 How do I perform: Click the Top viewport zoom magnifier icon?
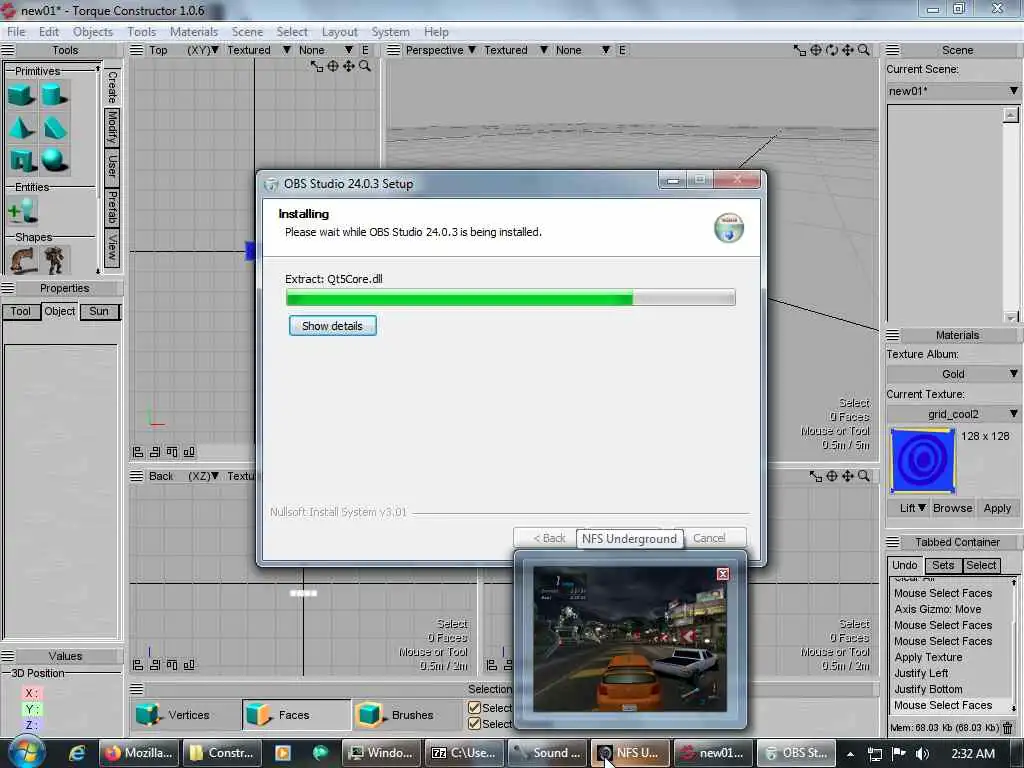pos(364,66)
